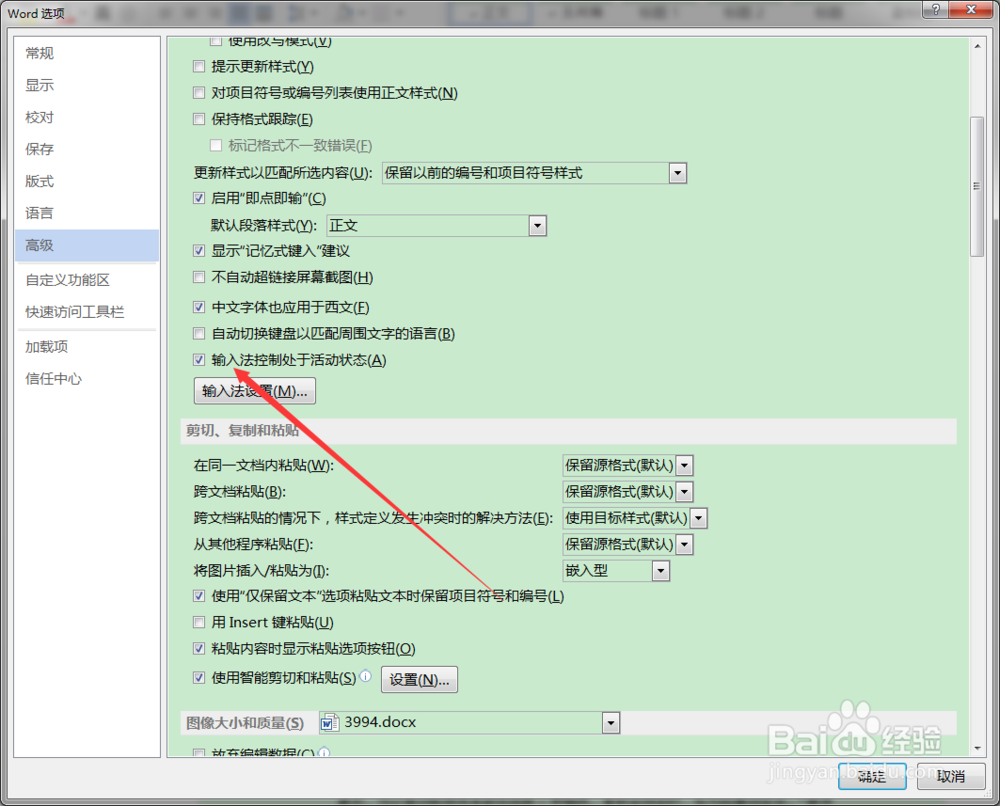1000x806 pixels.
Task: Expand the 在同一文档内粘贴 dropdown
Action: (685, 465)
